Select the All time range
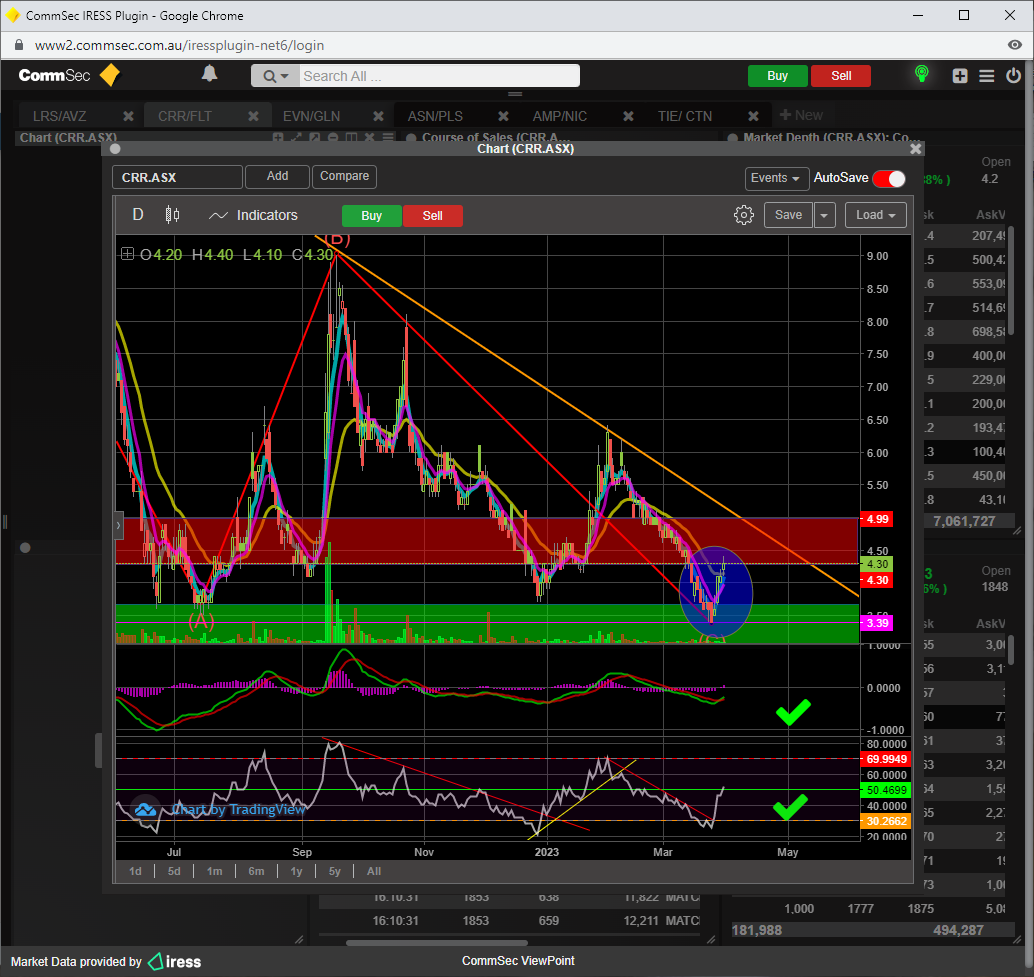Viewport: 1034px width, 977px height. [x=374, y=872]
